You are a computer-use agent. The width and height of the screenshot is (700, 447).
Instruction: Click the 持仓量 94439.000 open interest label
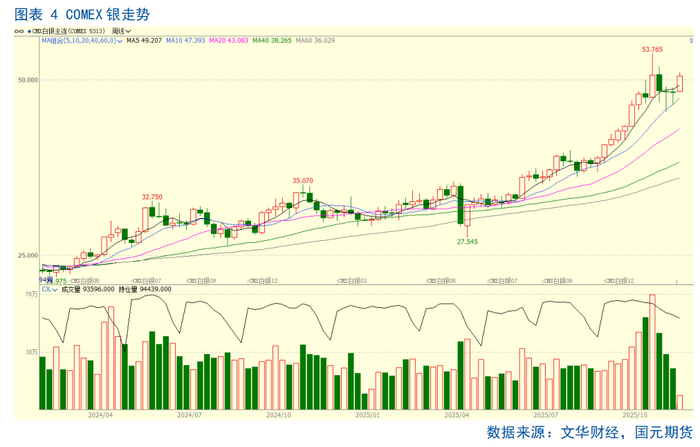[x=145, y=289]
